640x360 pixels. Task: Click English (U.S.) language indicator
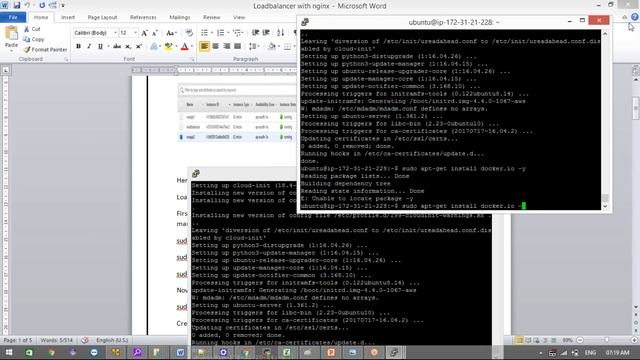tap(112, 340)
